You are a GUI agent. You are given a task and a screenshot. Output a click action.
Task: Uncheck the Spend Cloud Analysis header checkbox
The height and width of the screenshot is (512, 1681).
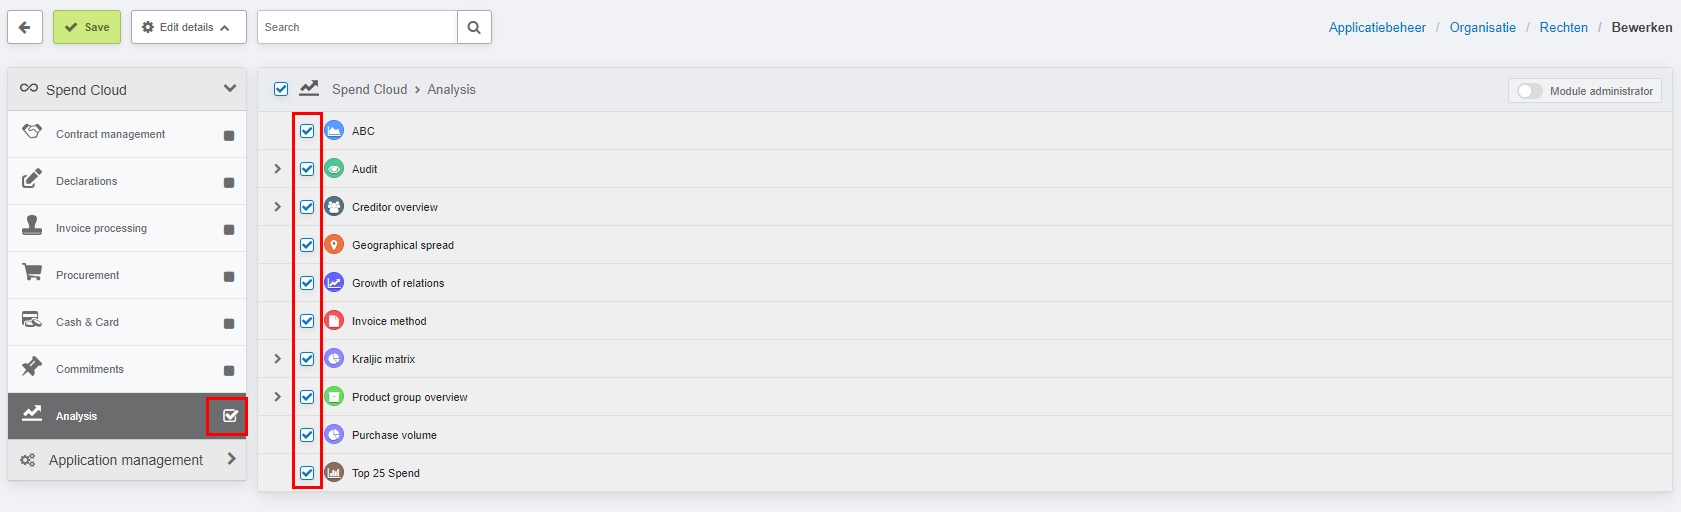click(281, 89)
